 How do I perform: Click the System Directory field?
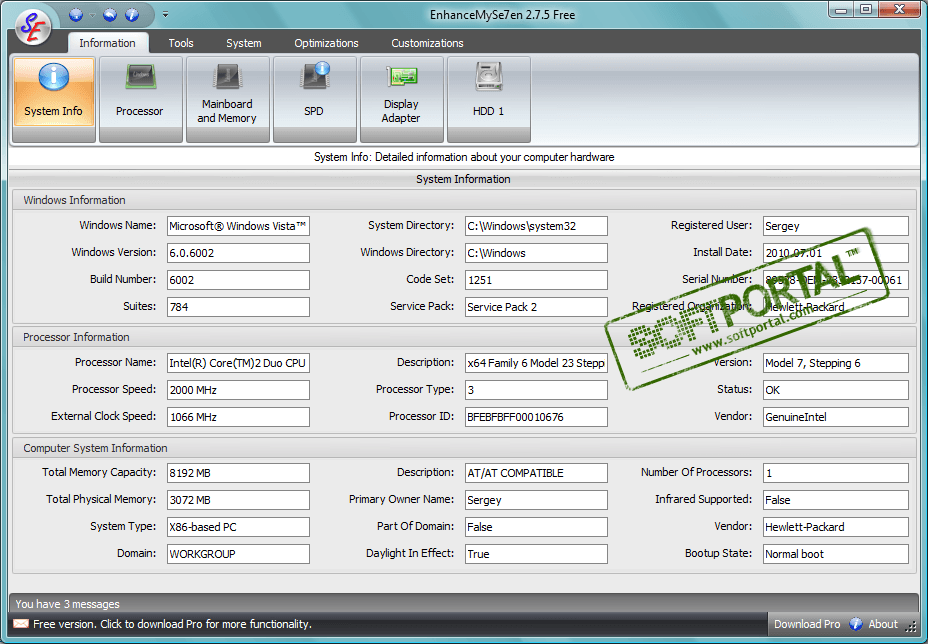pos(536,226)
